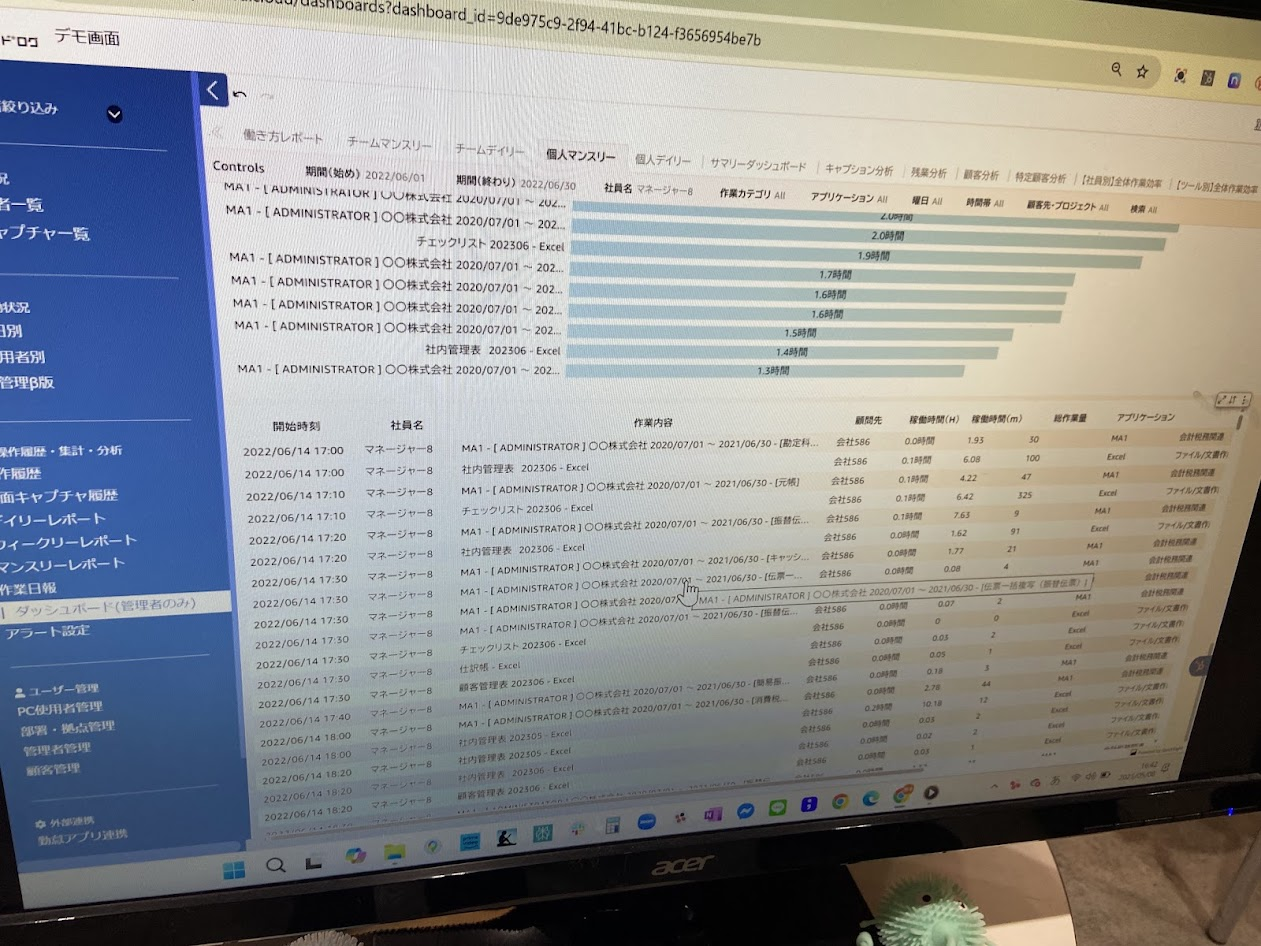Collapse the sidebar with the left chevron button
Image resolution: width=1261 pixels, height=946 pixels.
(212, 90)
